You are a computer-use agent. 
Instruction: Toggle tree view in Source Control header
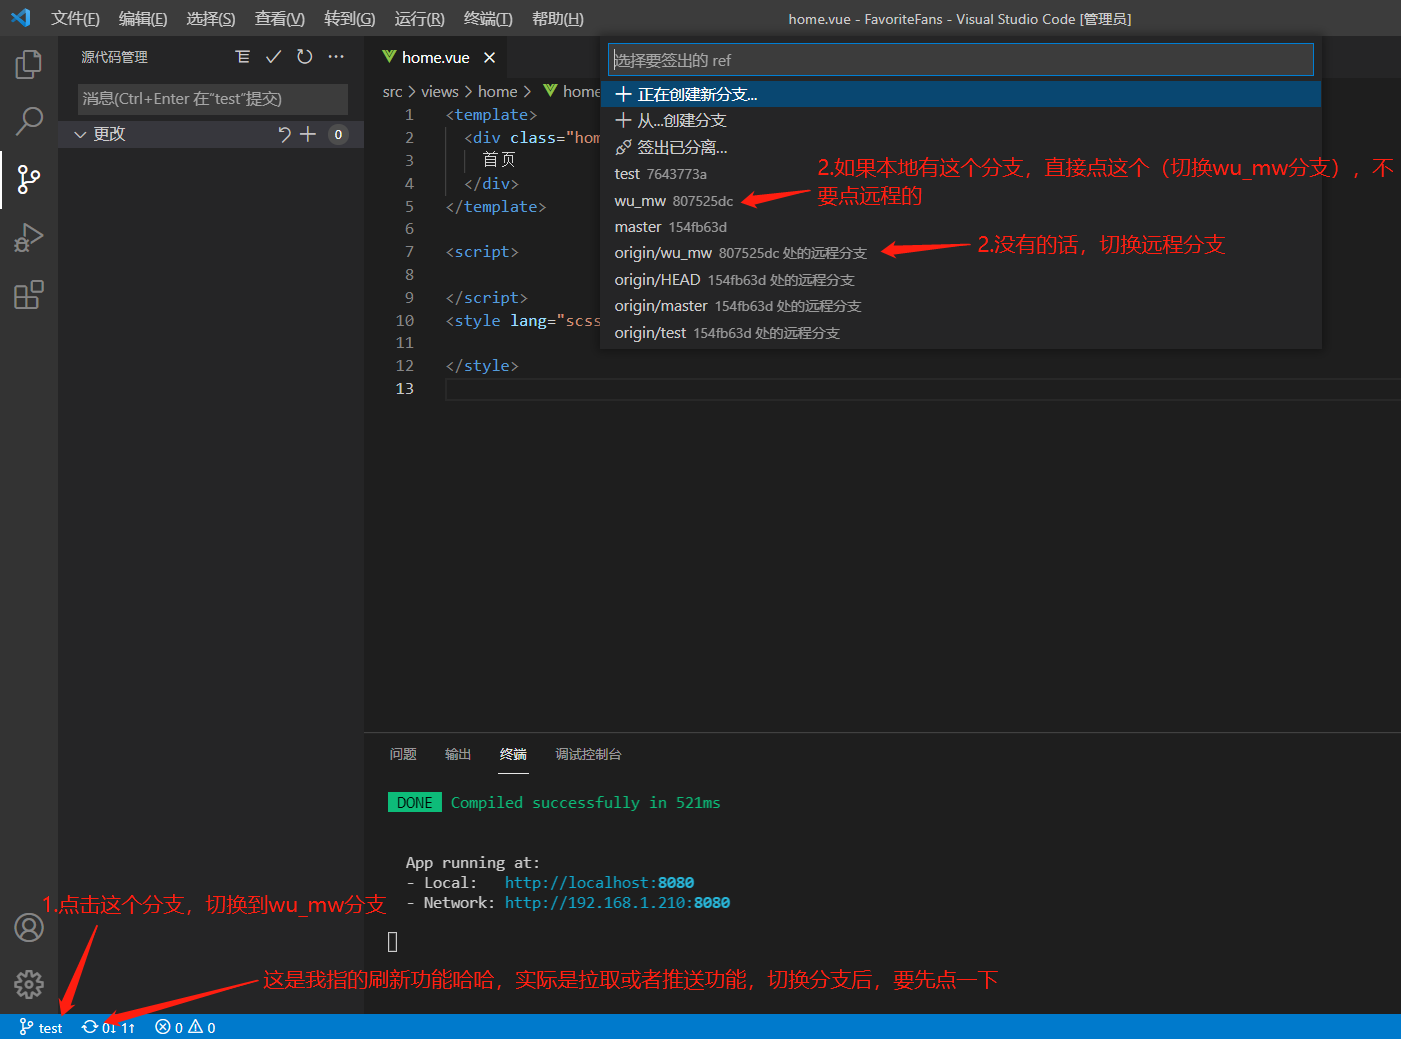[x=243, y=57]
